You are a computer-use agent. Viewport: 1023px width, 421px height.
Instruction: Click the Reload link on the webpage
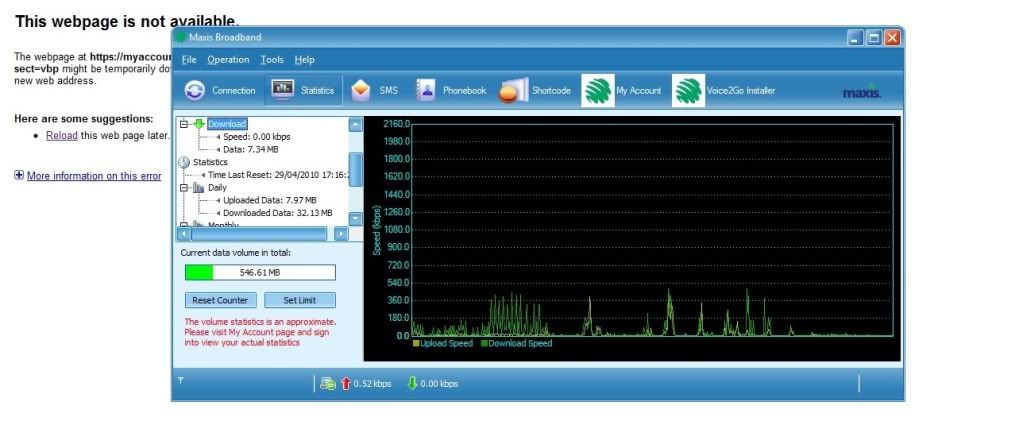61,135
